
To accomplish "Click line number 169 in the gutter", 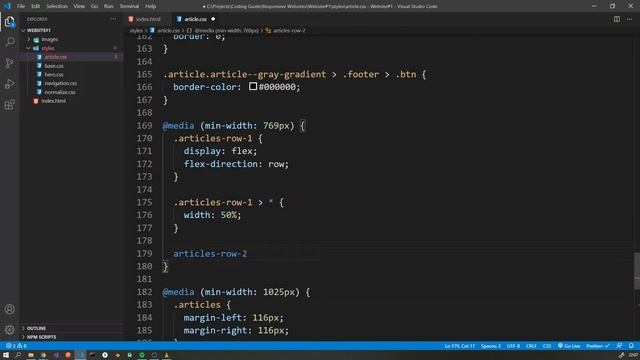I will point(144,126).
